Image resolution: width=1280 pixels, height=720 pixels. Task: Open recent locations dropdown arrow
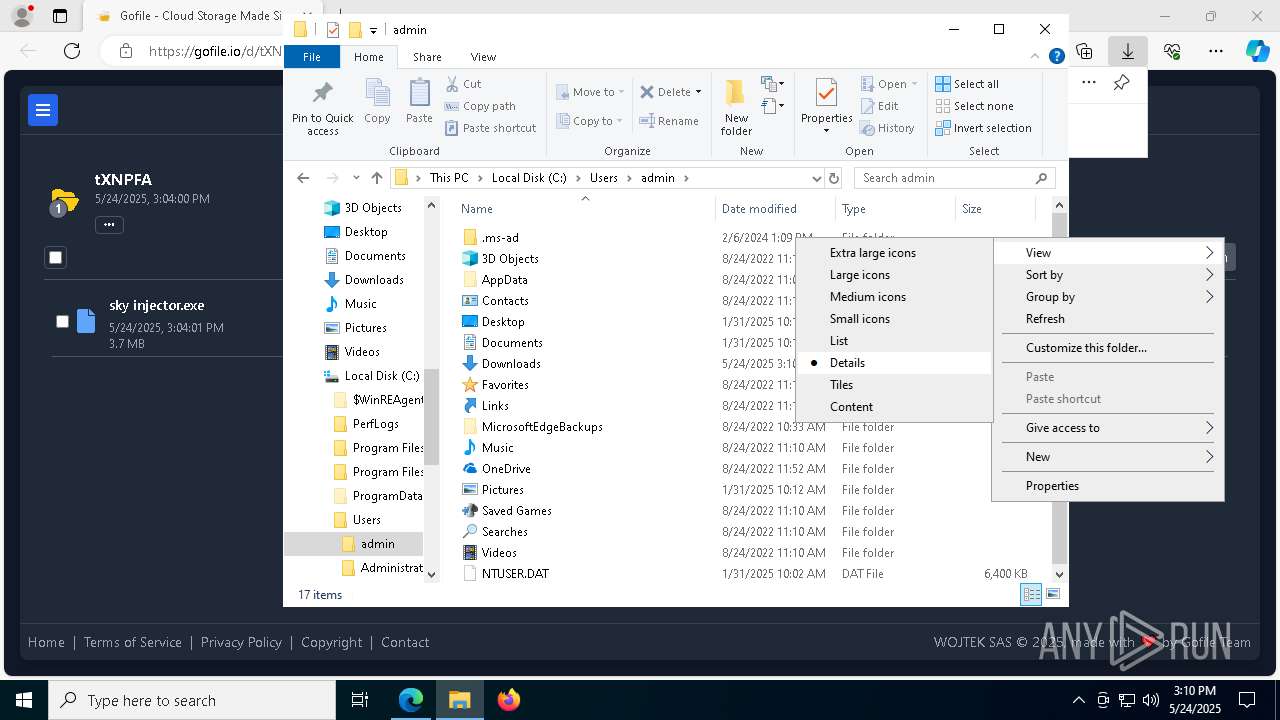356,178
